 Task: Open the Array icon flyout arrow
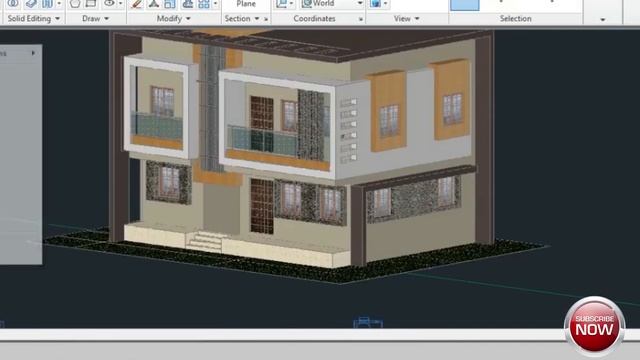coord(216,4)
